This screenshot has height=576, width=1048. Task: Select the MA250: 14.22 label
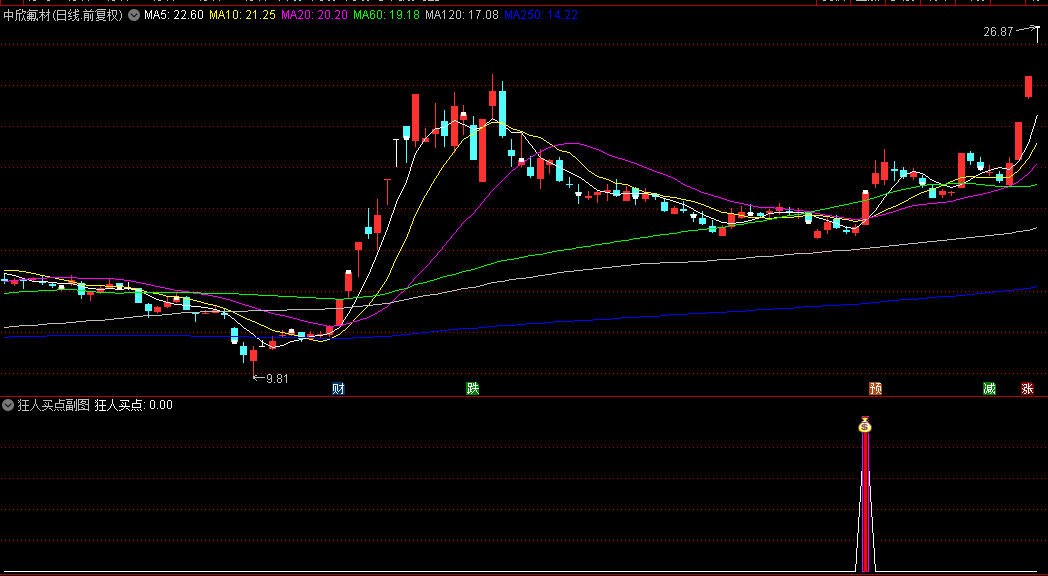coord(541,15)
